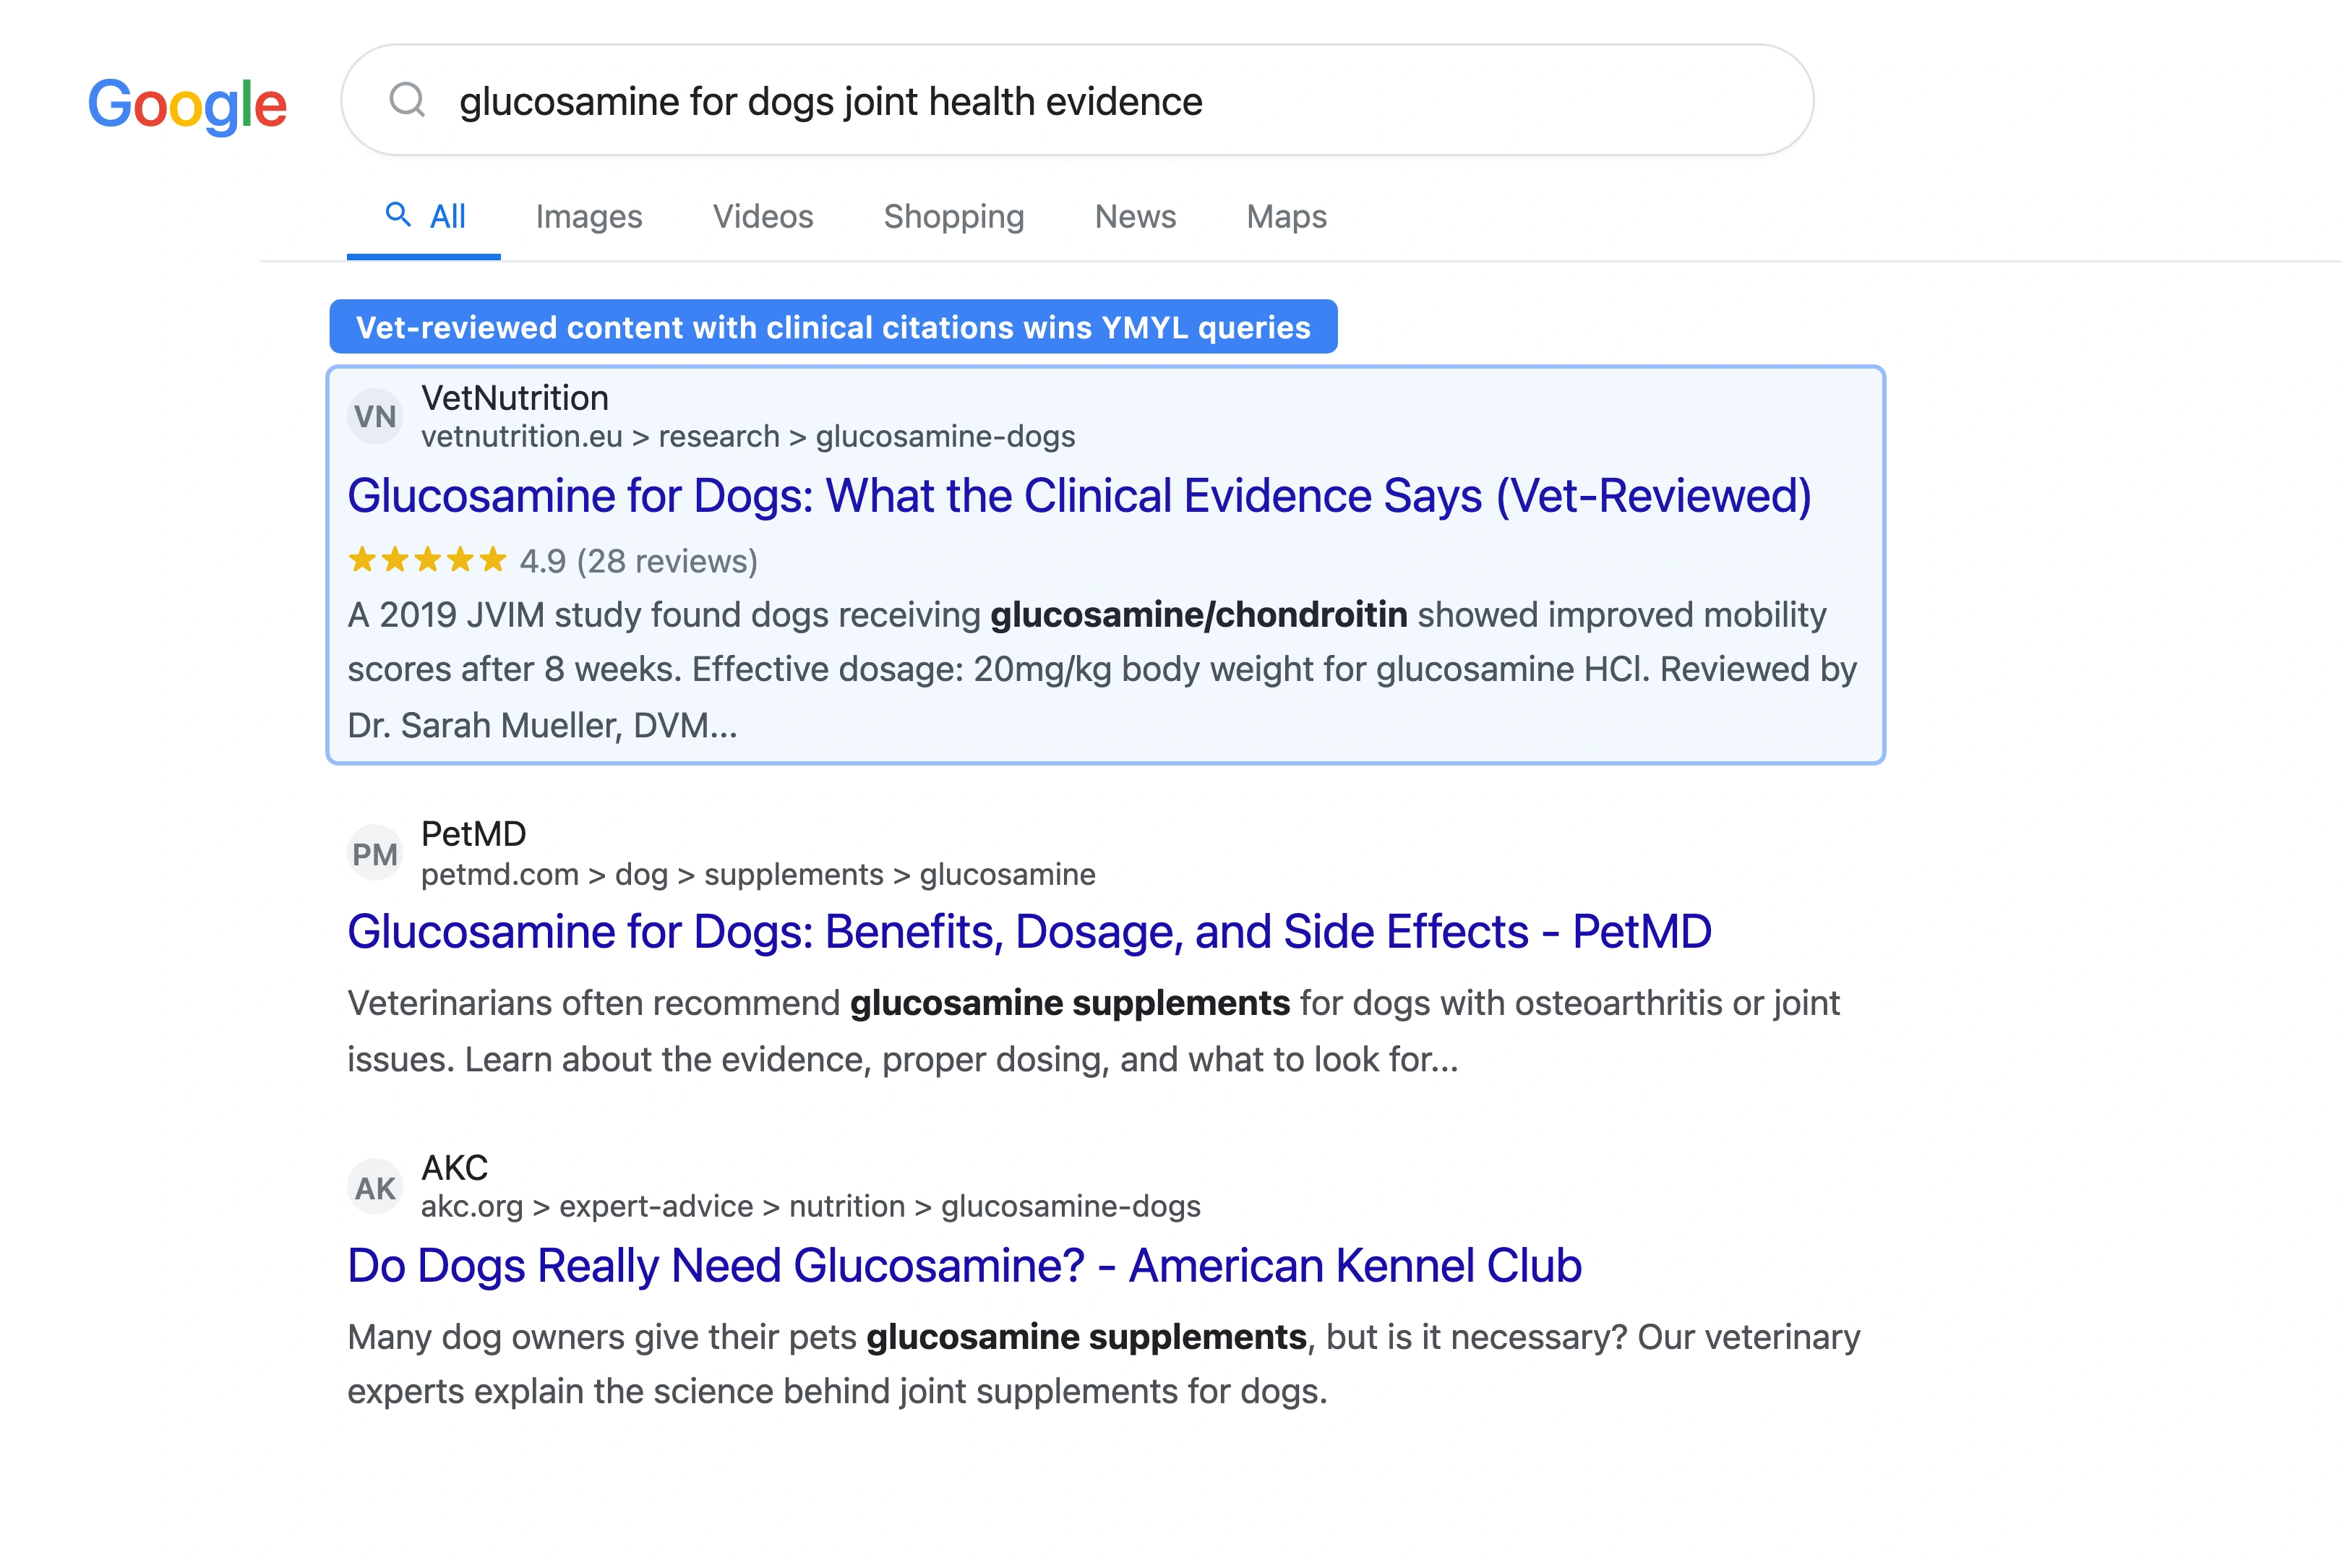2342x1568 pixels.
Task: Open the News results tab
Action: click(1134, 216)
